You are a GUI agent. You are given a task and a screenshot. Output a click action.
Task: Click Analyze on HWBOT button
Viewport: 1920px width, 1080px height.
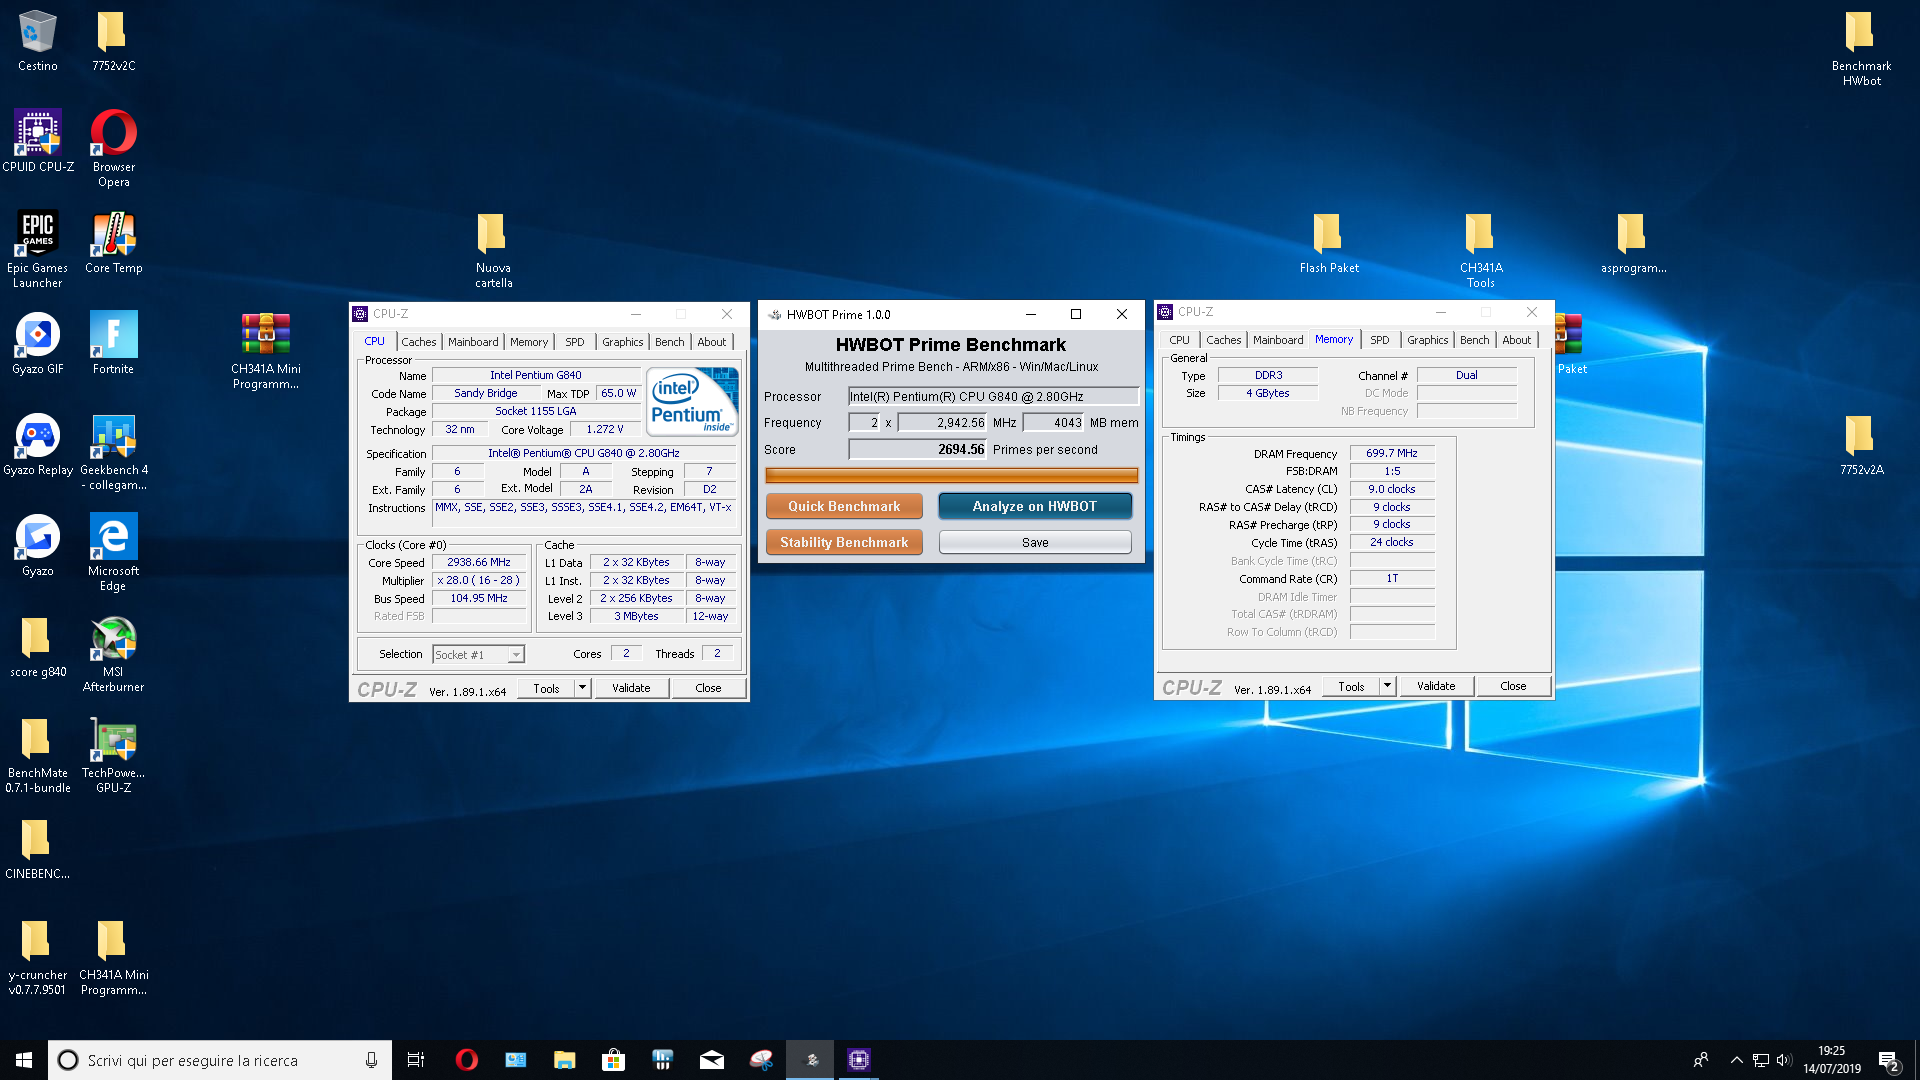[x=1035, y=506]
